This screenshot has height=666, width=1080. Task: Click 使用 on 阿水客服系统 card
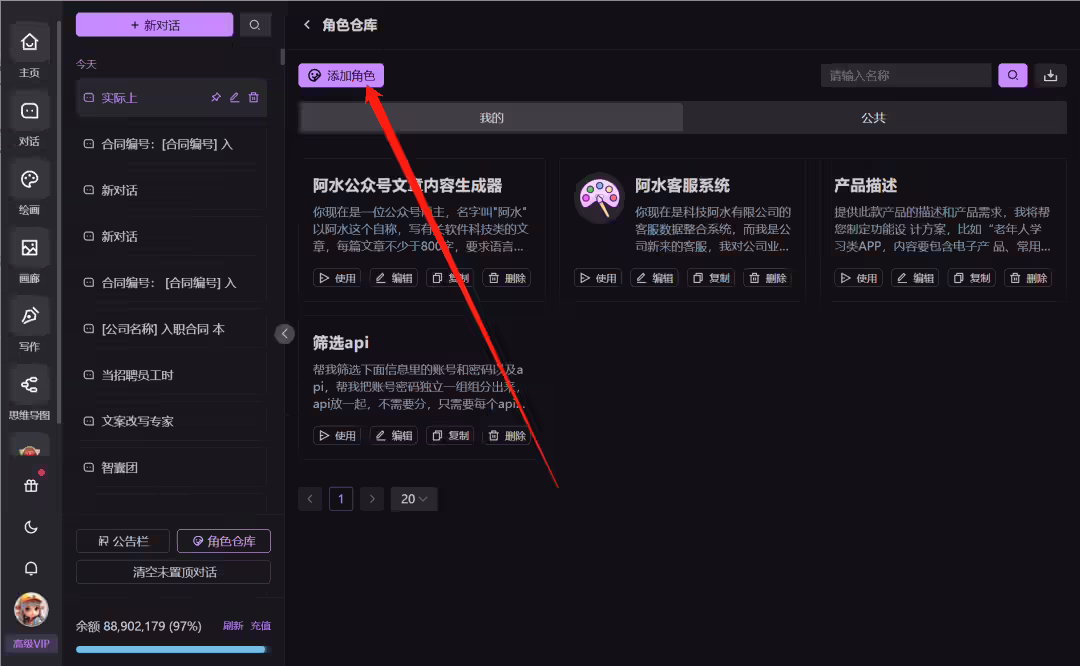[598, 278]
